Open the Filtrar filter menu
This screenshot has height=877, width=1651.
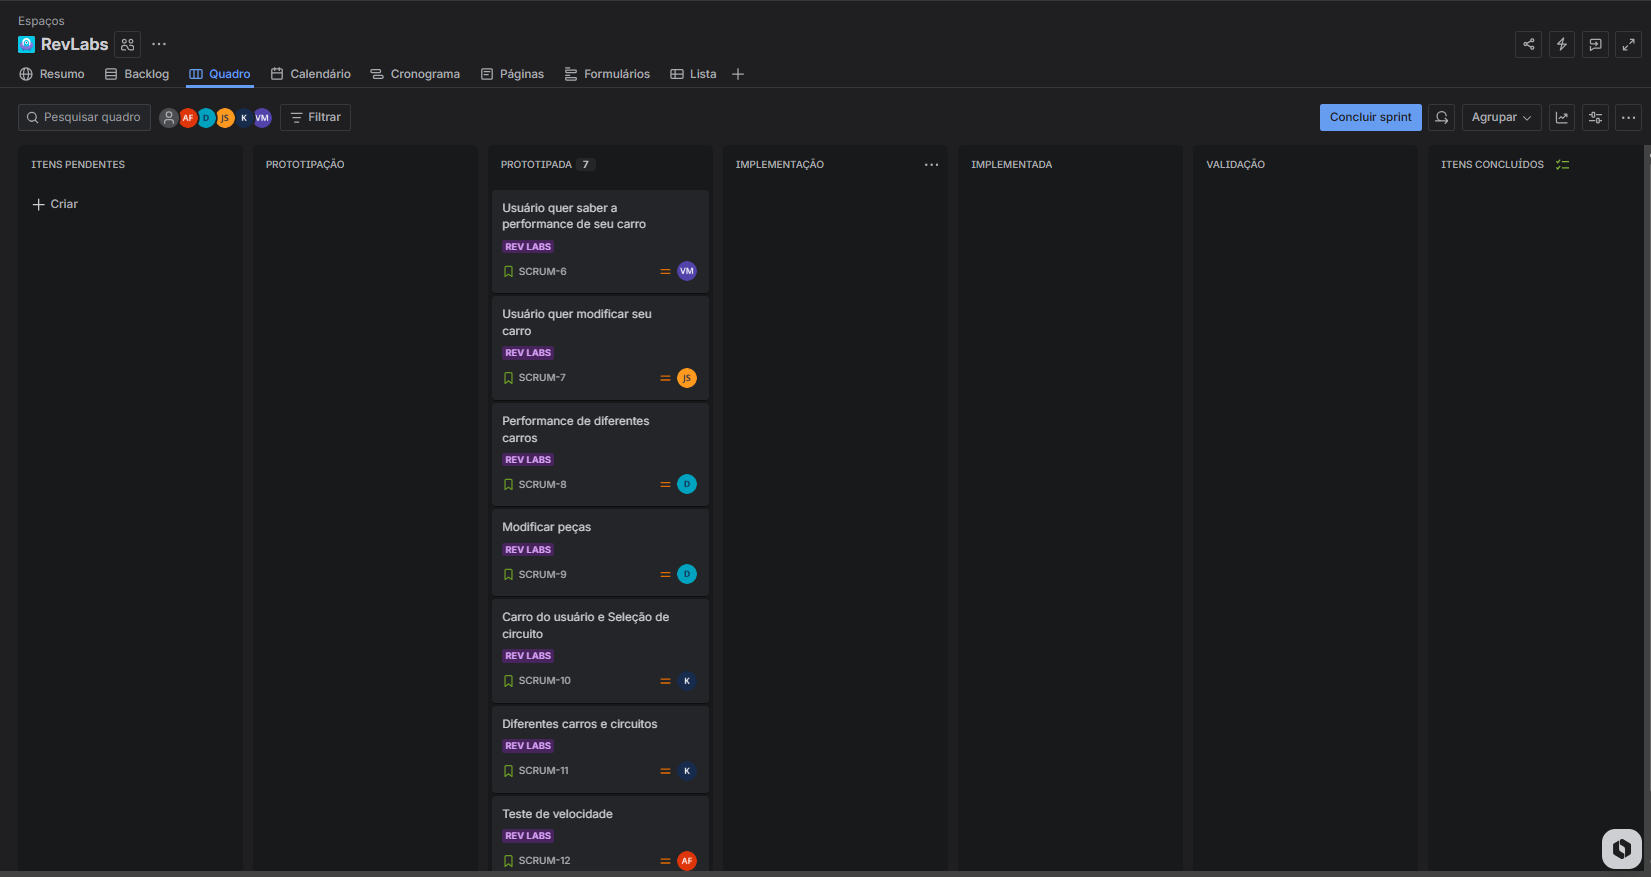point(315,117)
